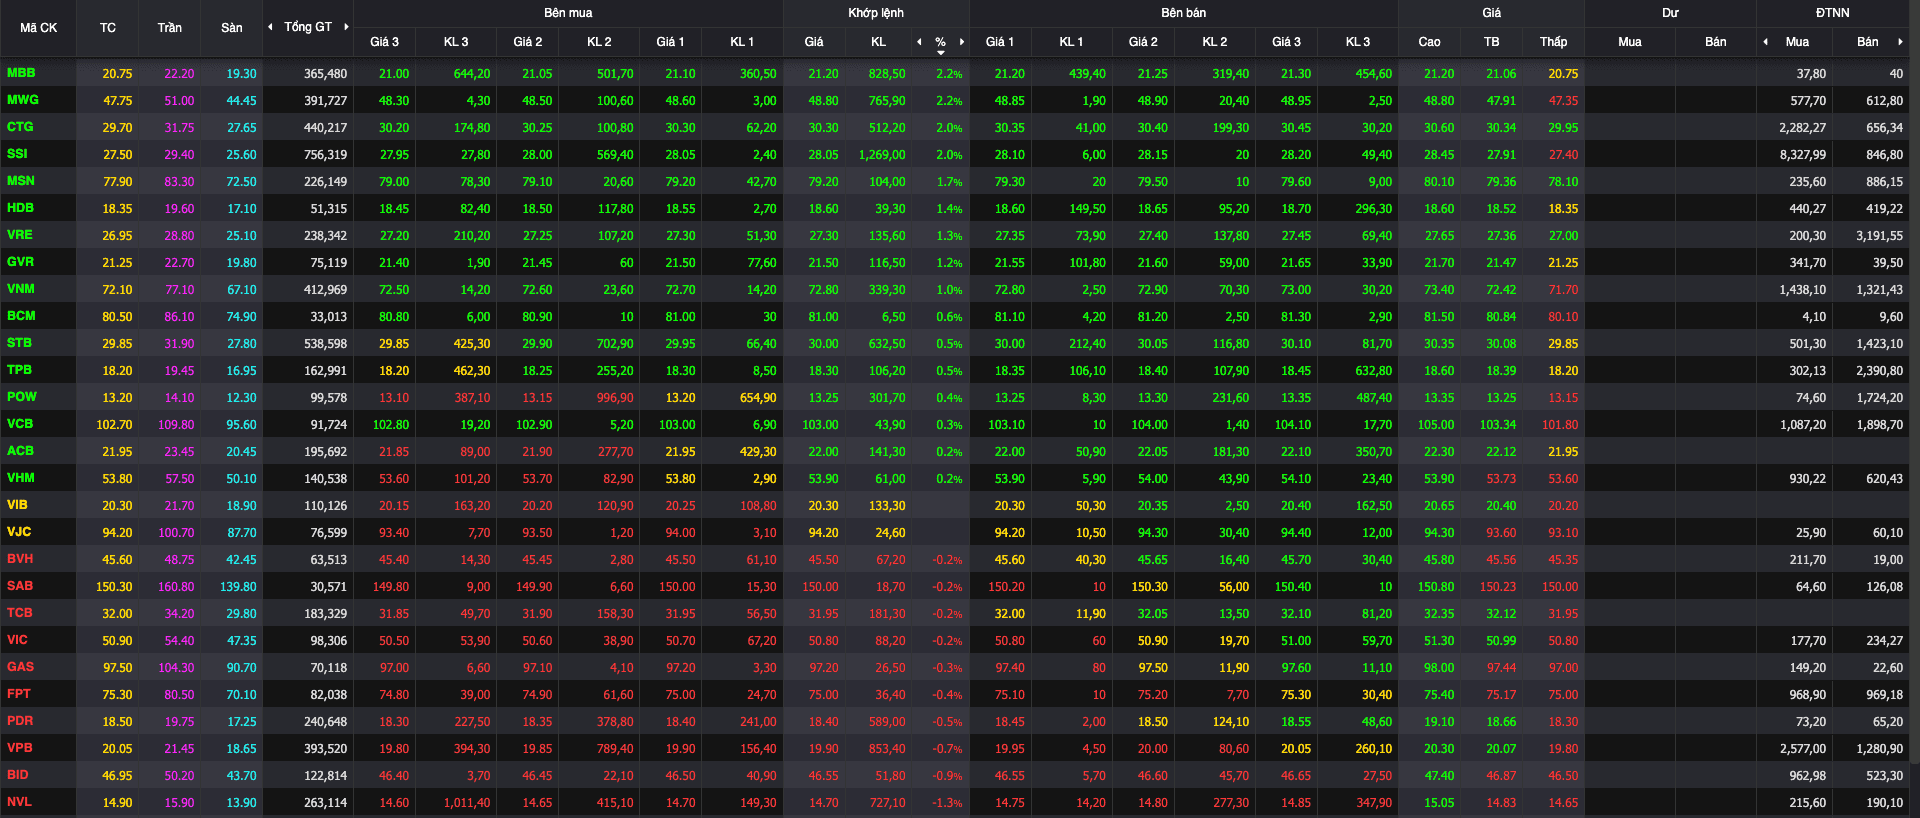Screen dimensions: 1920x818
Task: Click the KL header under Khớp lệnh
Action: point(879,42)
